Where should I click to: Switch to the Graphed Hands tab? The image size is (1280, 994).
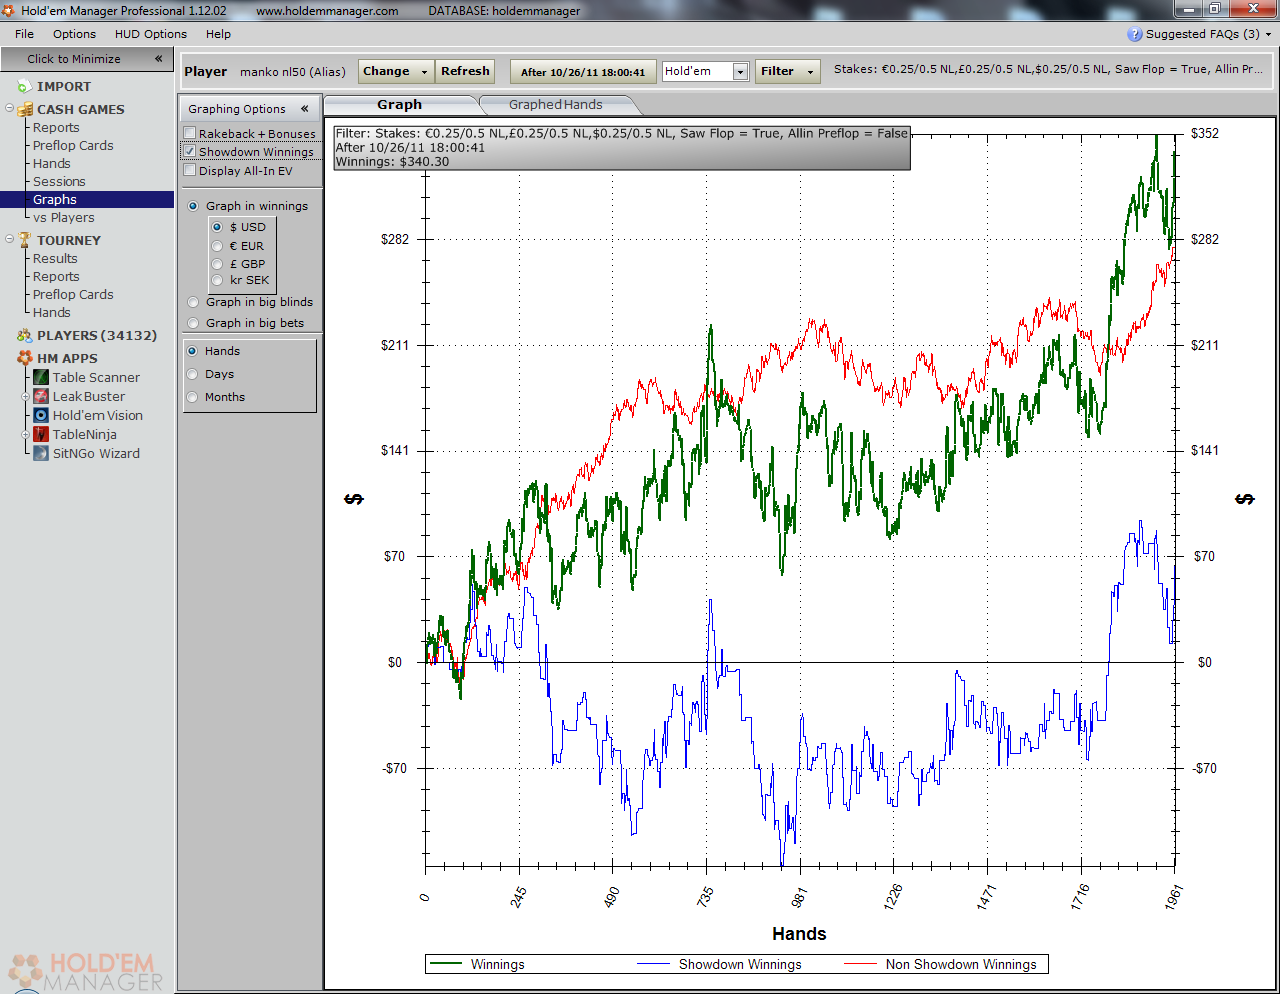coord(556,105)
